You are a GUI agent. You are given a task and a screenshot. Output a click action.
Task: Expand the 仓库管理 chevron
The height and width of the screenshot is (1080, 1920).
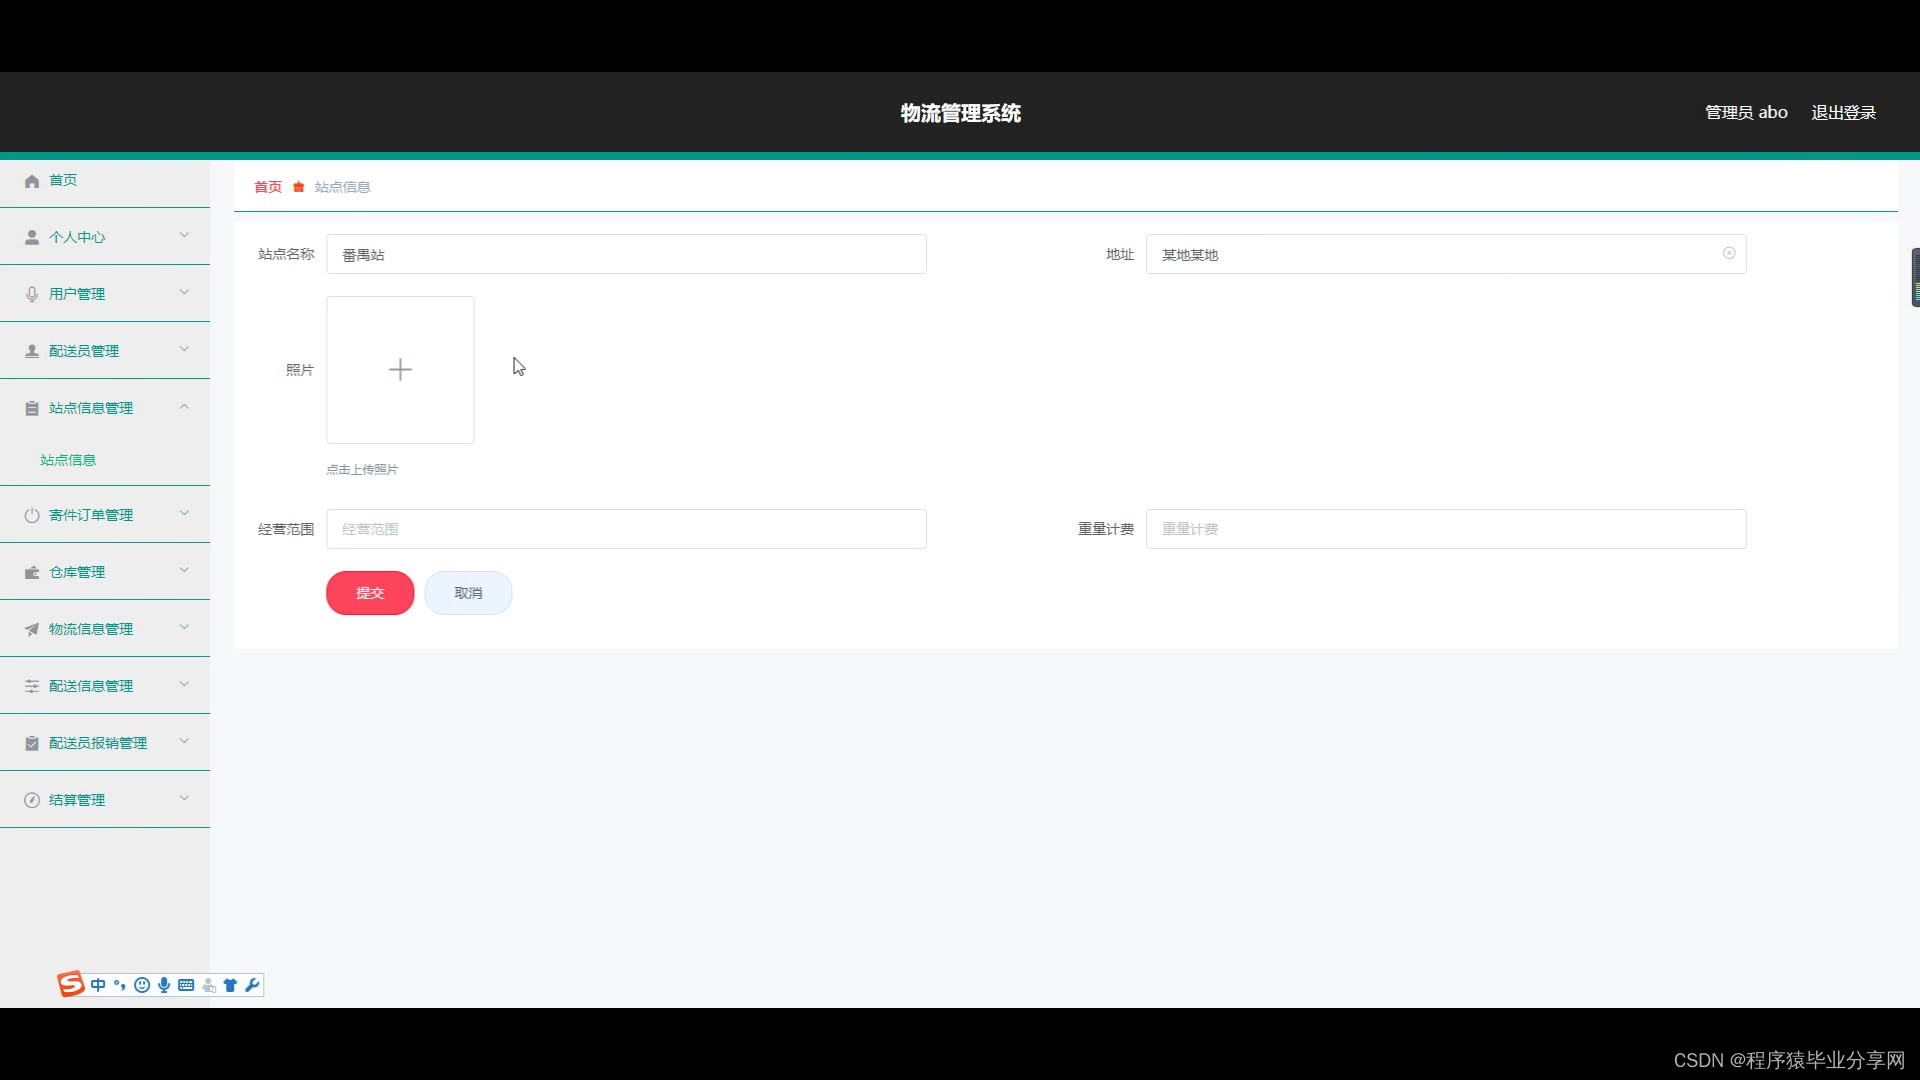(x=184, y=571)
